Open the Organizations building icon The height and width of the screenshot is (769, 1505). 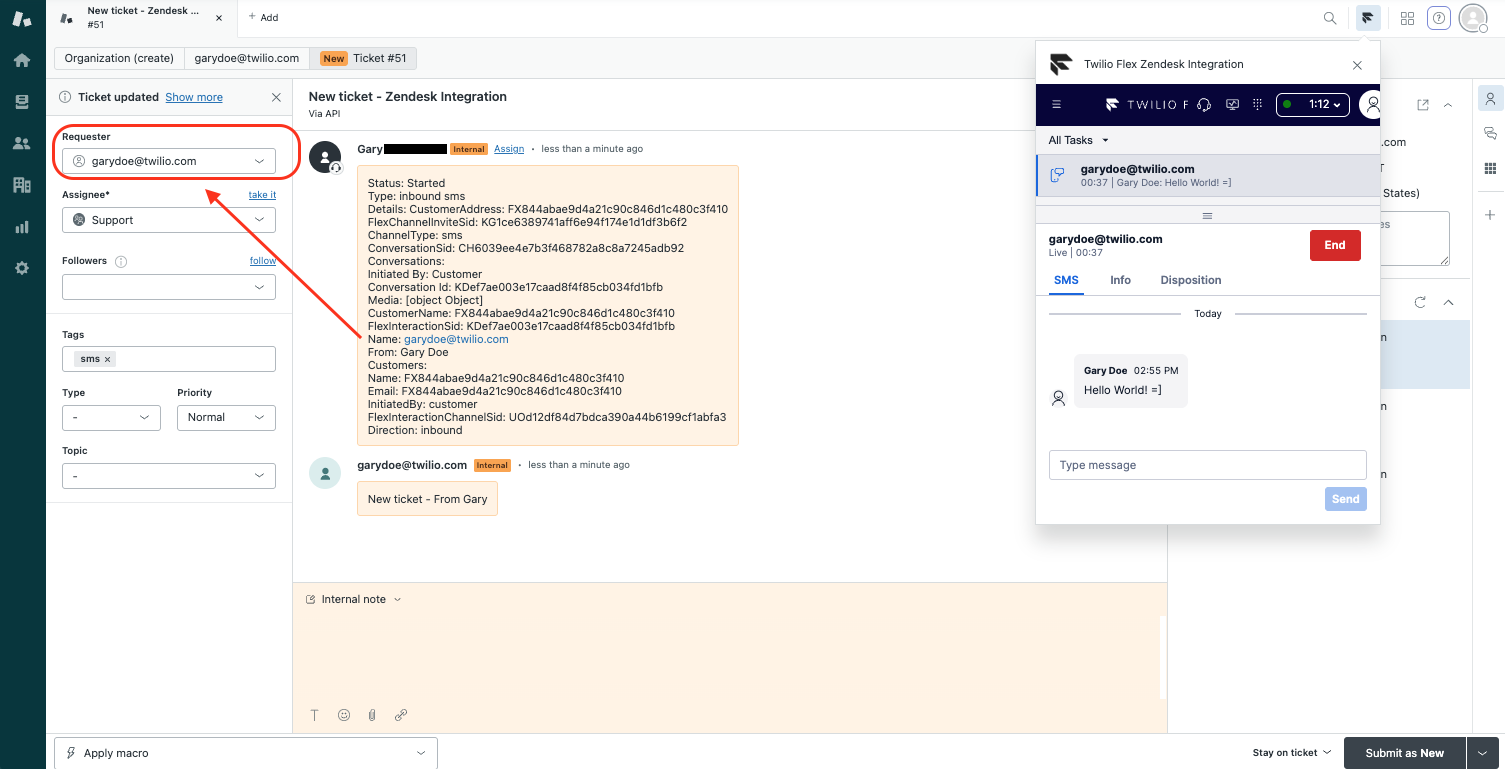[22, 185]
